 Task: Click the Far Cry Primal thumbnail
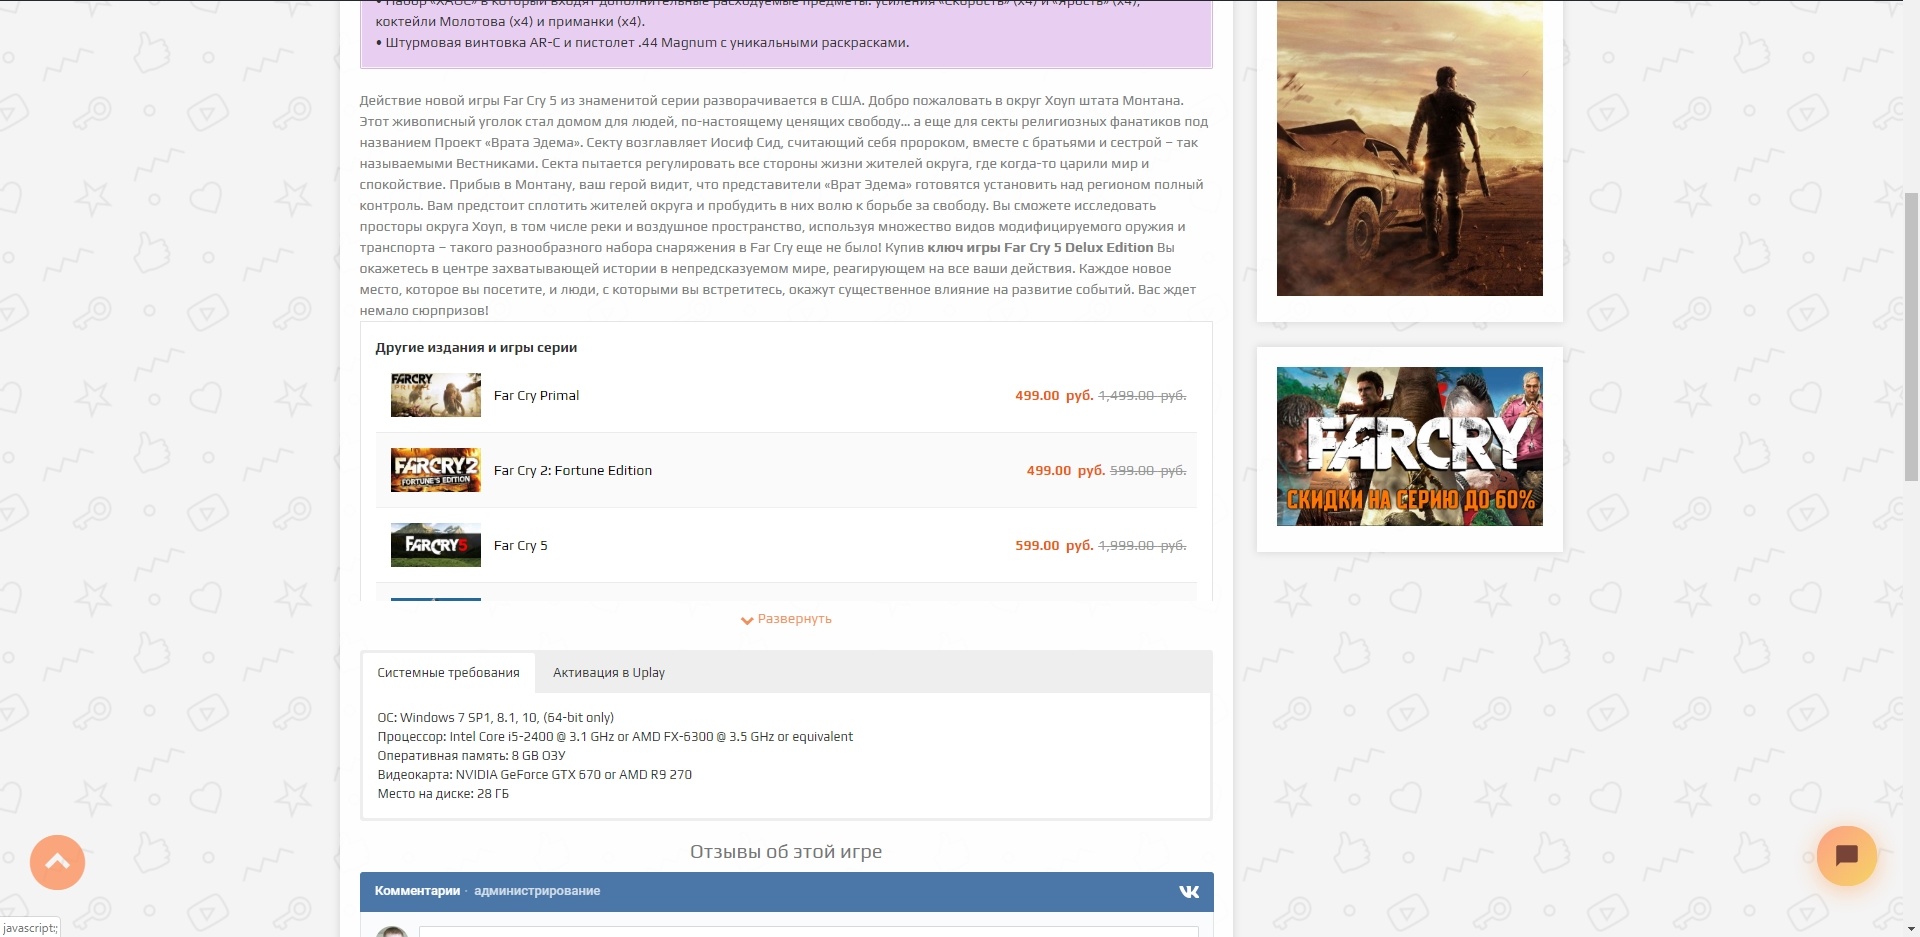click(x=436, y=395)
